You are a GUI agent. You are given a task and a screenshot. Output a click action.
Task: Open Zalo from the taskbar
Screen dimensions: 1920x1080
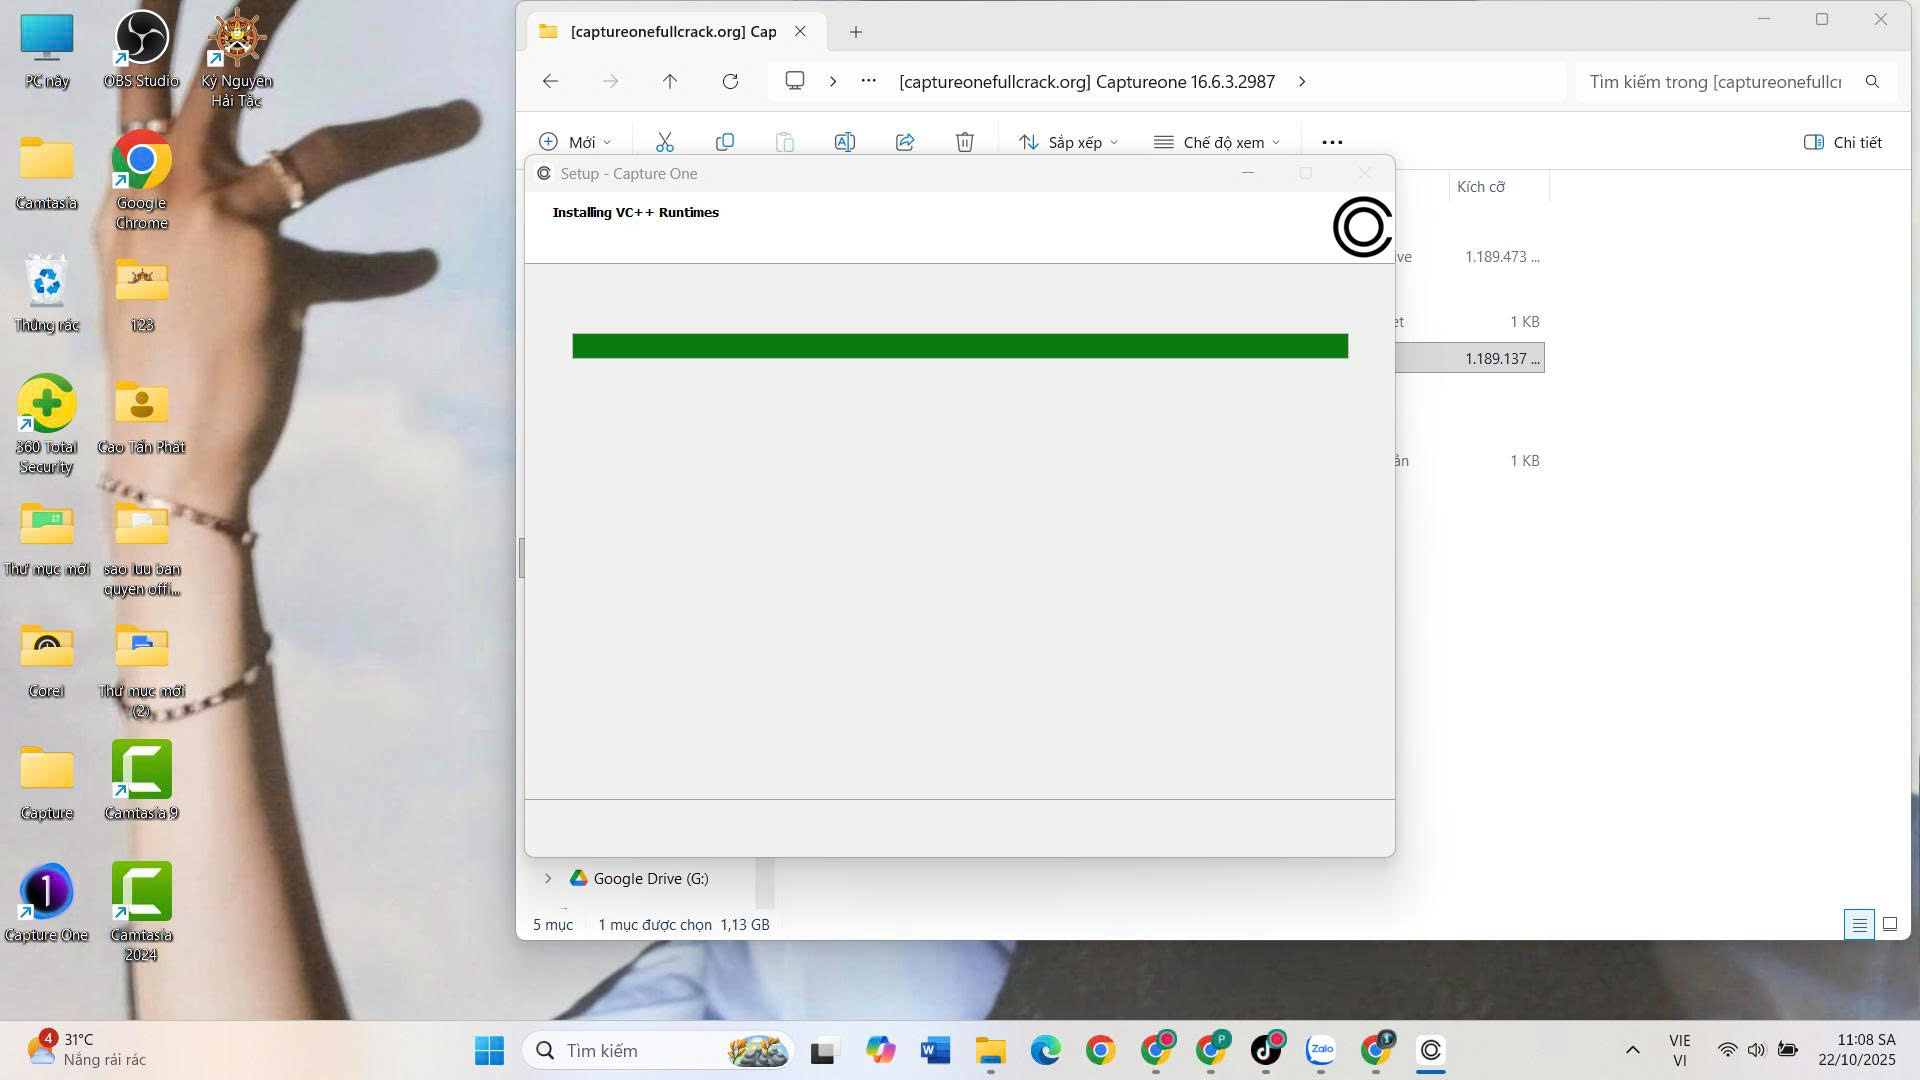1321,1050
